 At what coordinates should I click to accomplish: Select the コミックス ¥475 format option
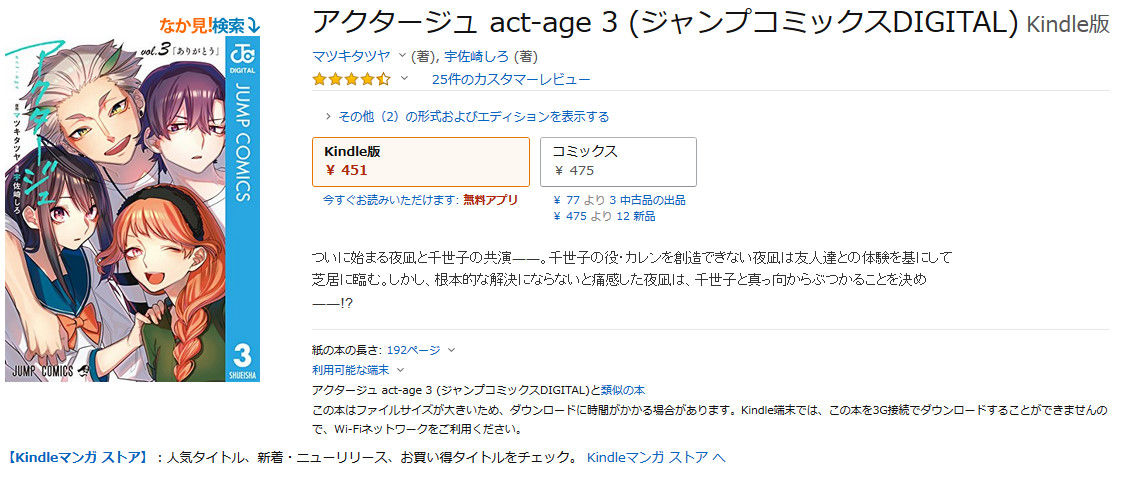[618, 161]
